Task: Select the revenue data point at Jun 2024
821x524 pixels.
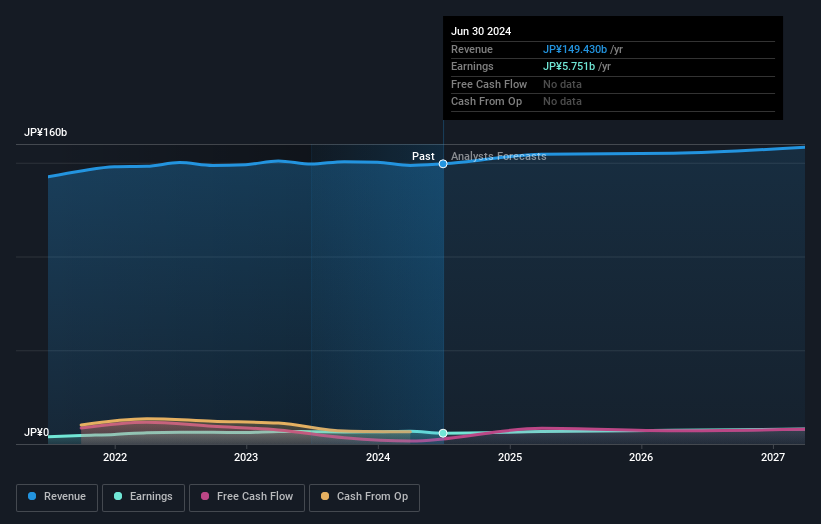Action: (x=443, y=164)
